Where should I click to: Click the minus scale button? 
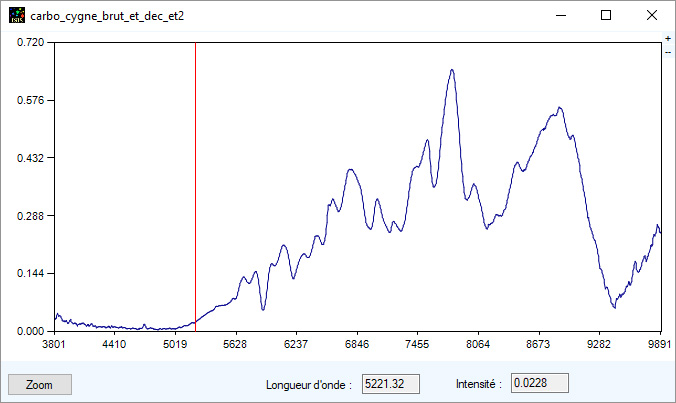point(668,52)
